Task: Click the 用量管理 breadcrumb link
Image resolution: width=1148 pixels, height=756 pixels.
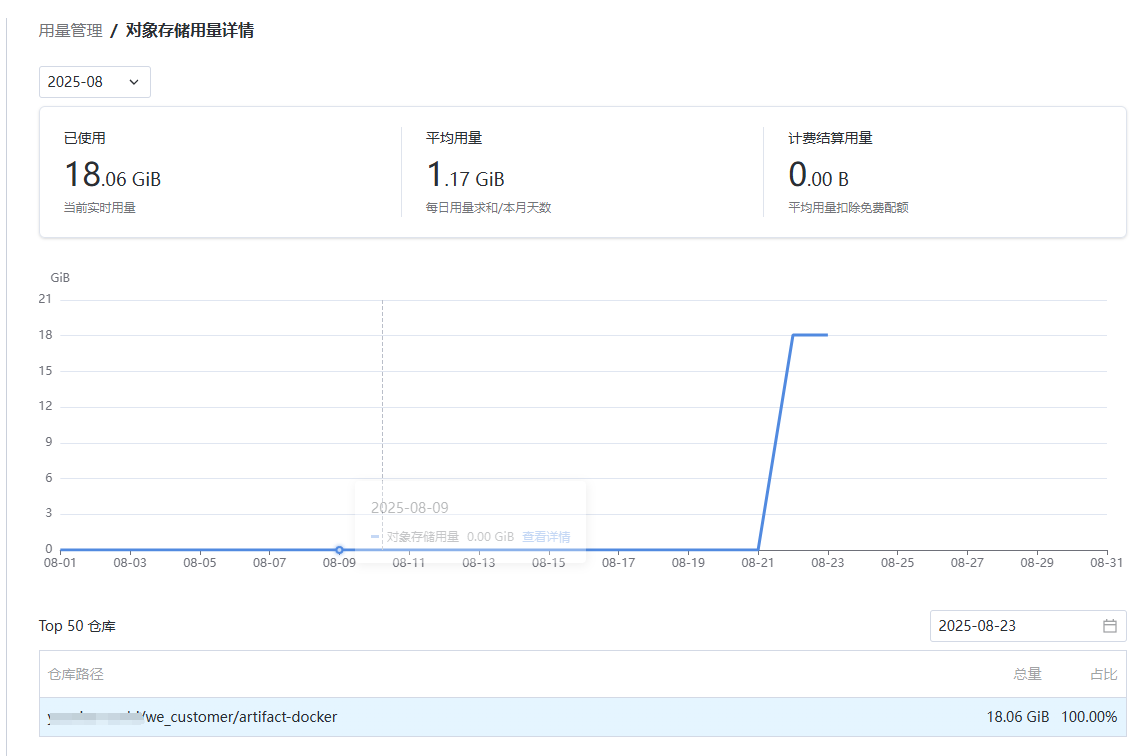Action: pos(70,31)
